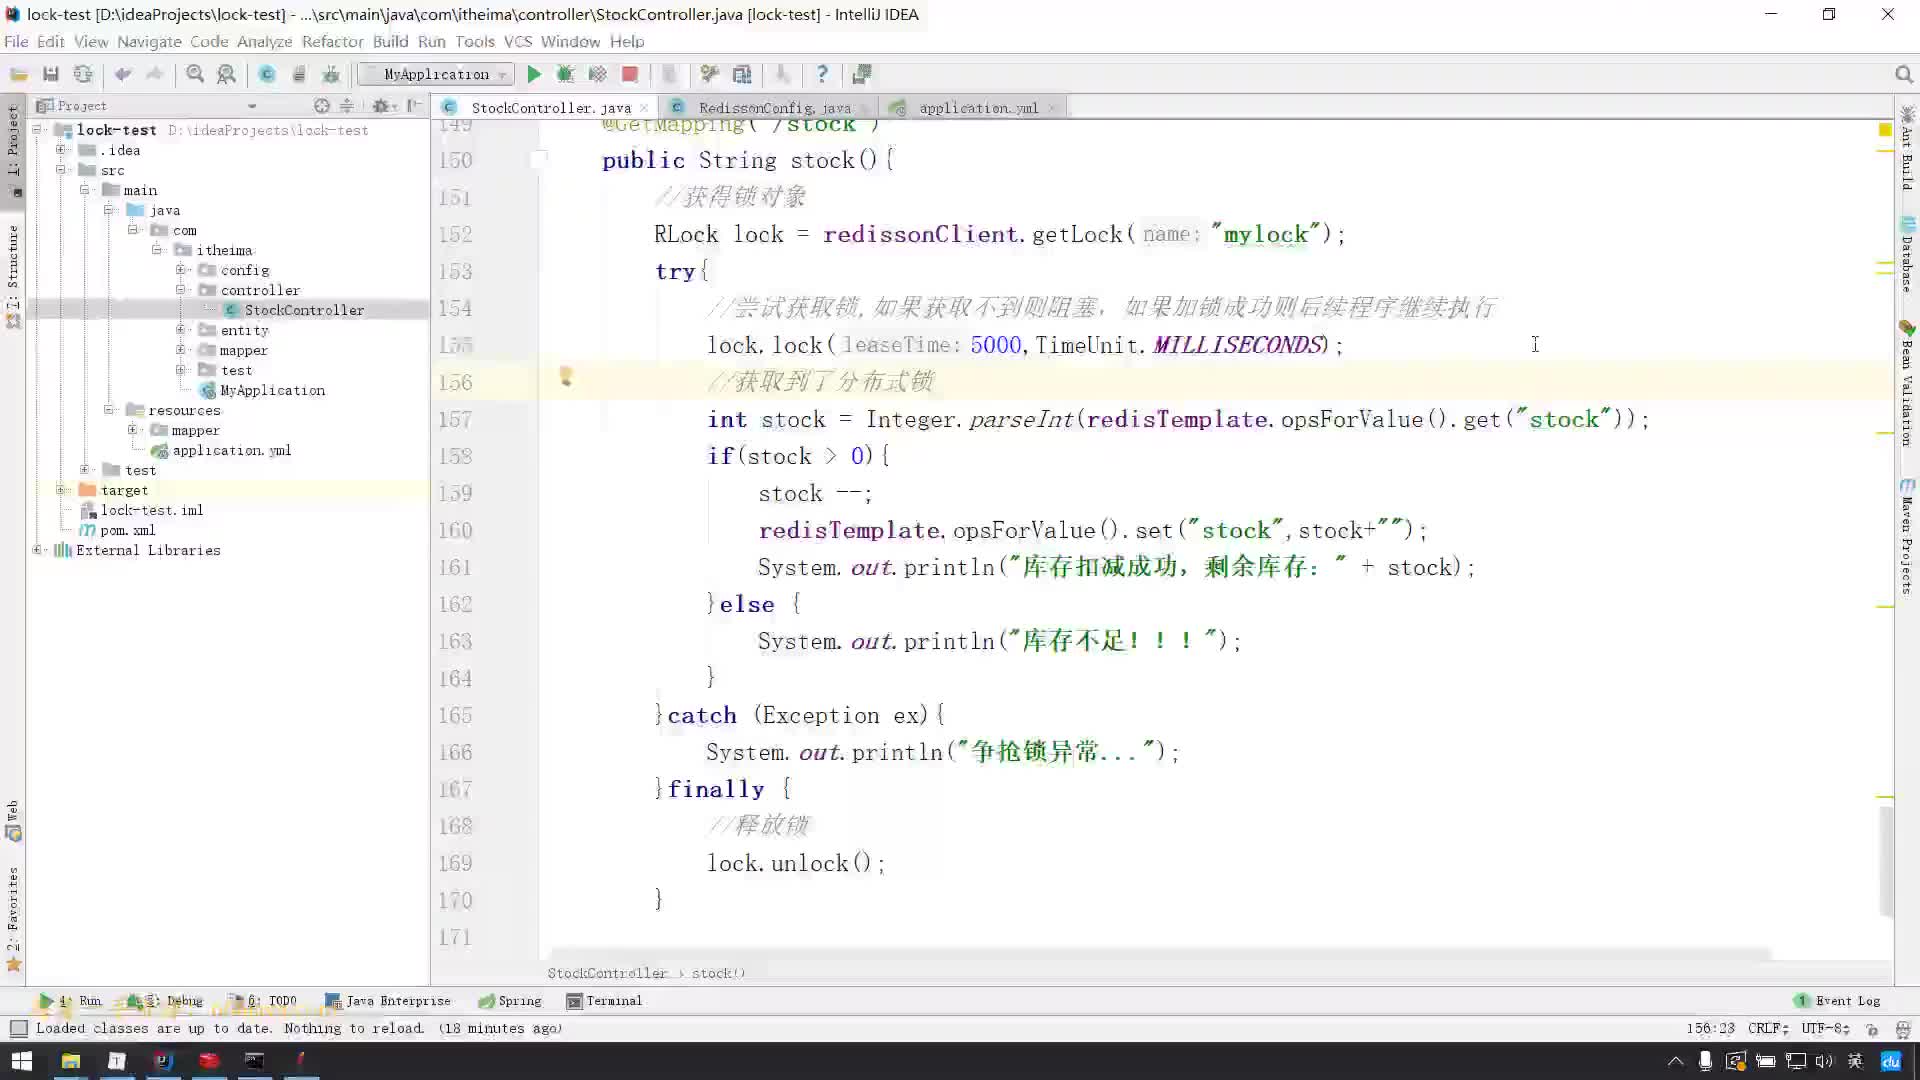Open the Database side panel
Viewport: 1920px width, 1080px height.
click(1907, 255)
